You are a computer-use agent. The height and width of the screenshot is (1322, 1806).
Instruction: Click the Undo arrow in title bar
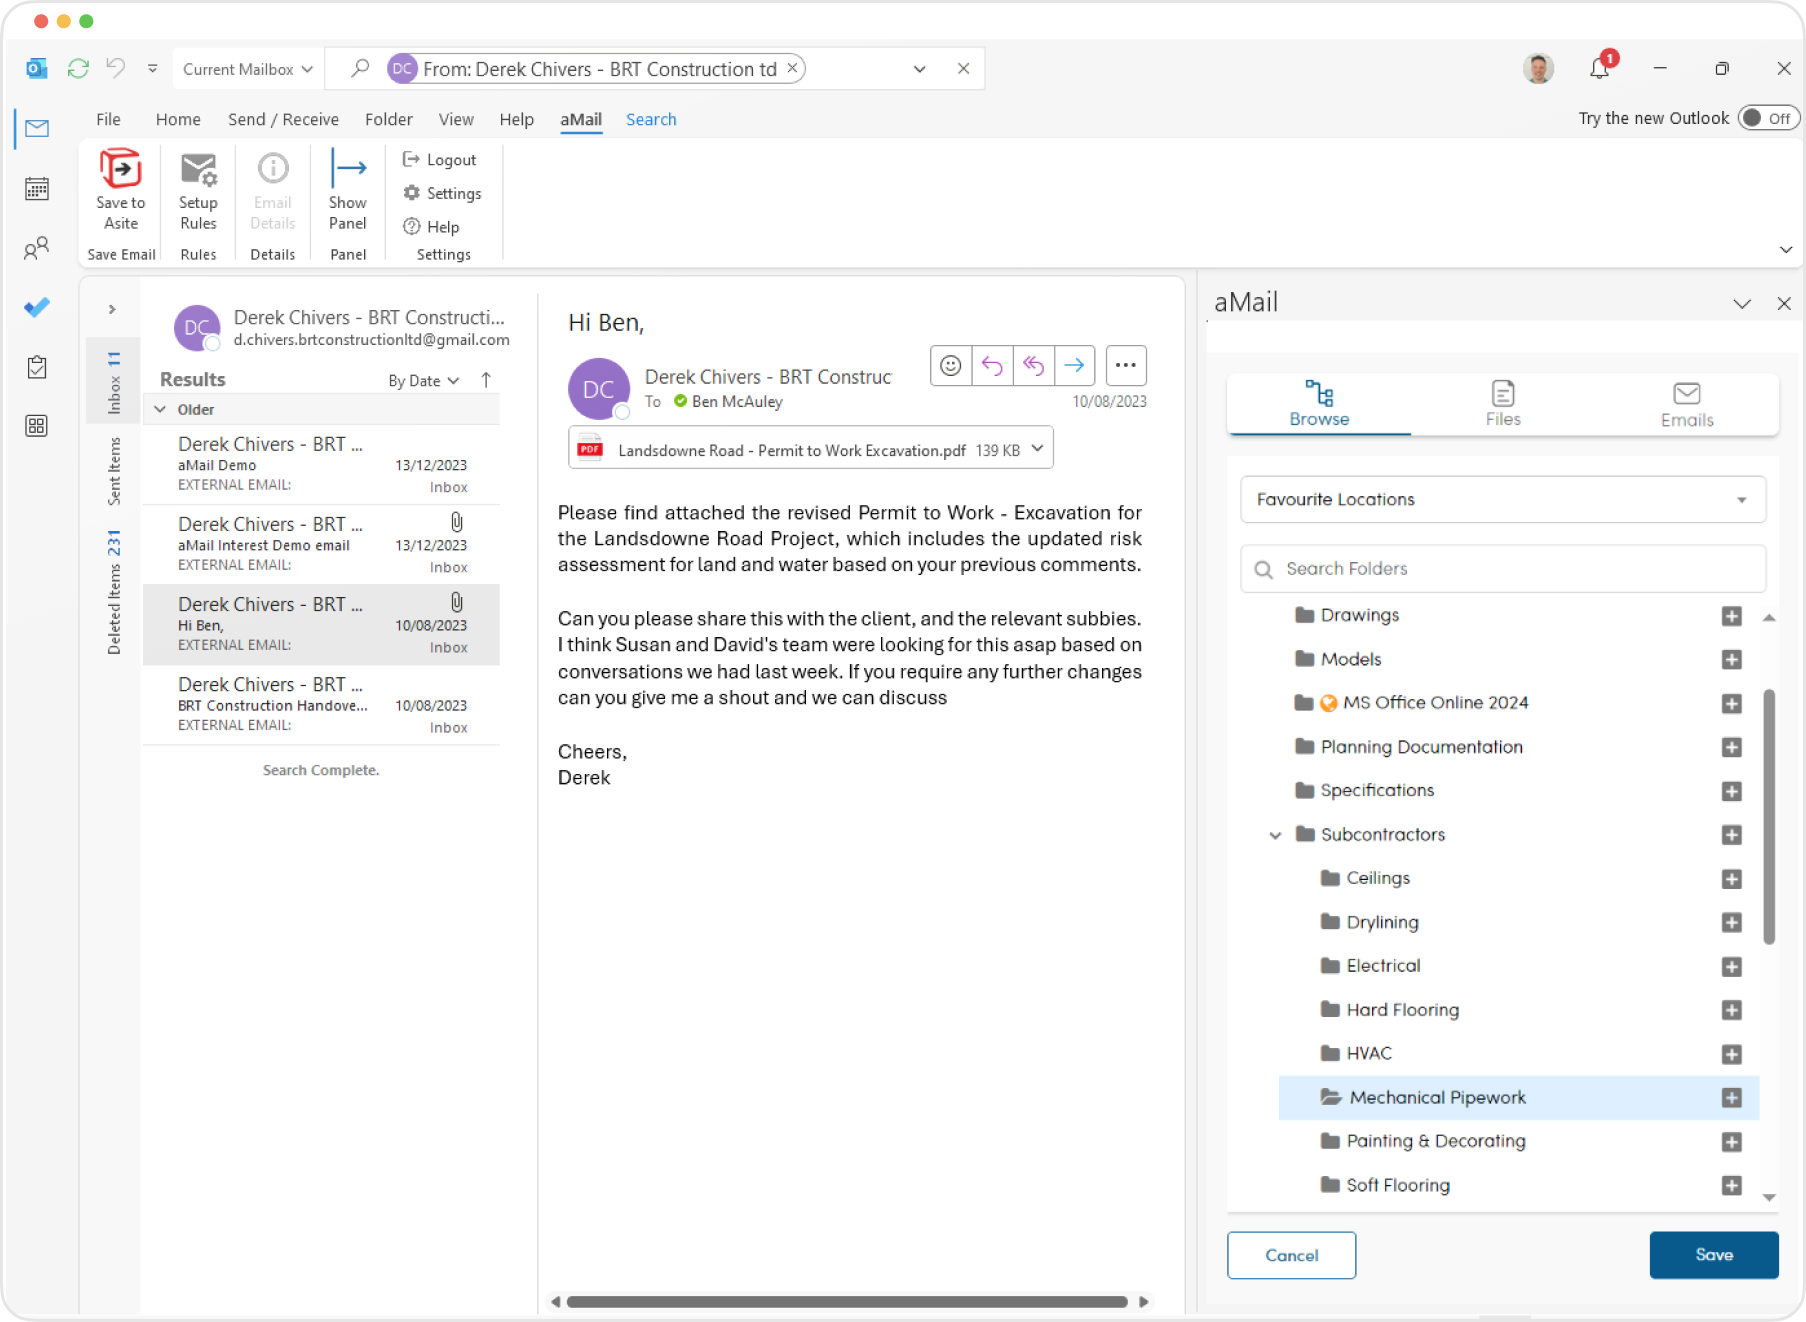pos(116,68)
